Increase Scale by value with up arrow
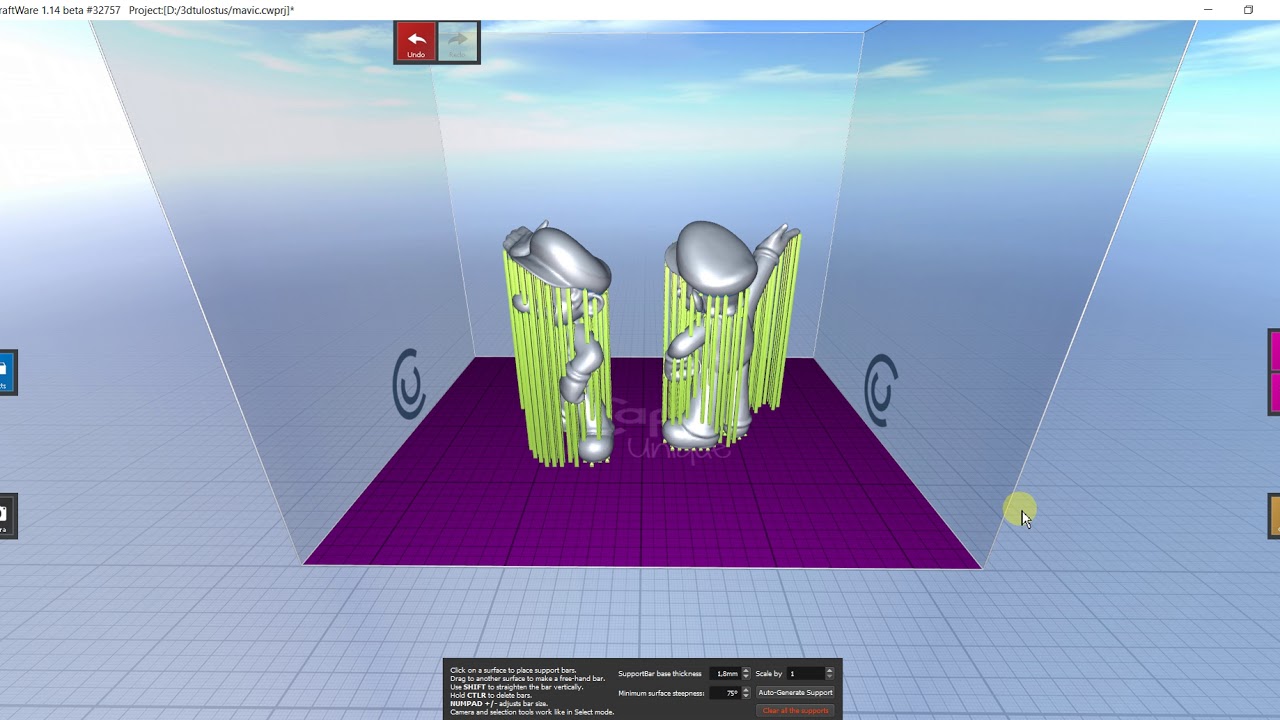This screenshot has height=720, width=1280. pos(829,670)
